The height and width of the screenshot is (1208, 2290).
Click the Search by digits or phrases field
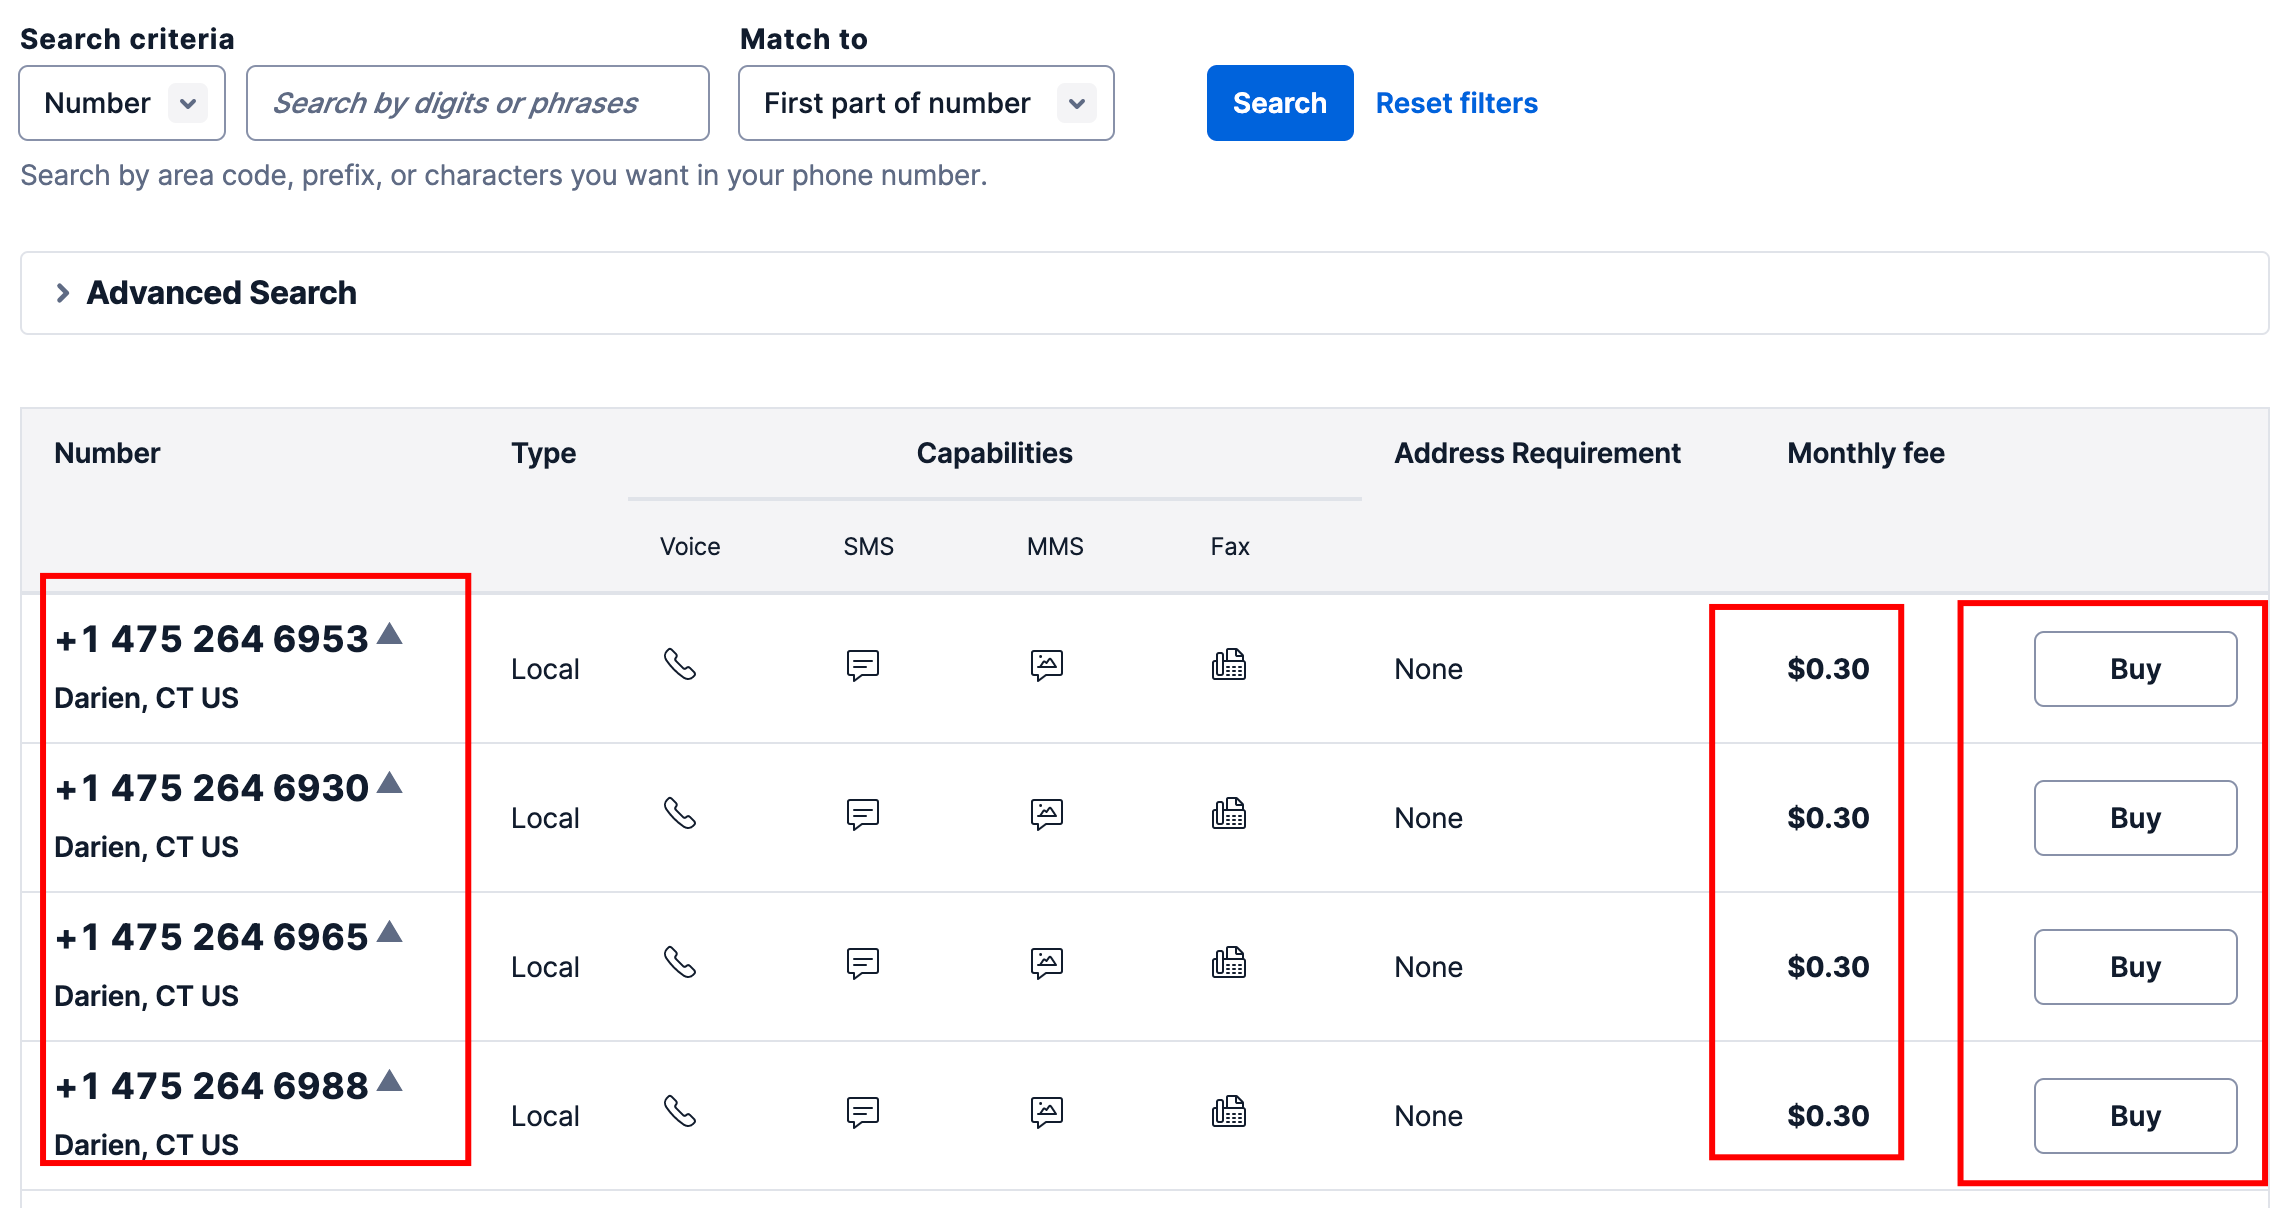pyautogui.click(x=478, y=103)
